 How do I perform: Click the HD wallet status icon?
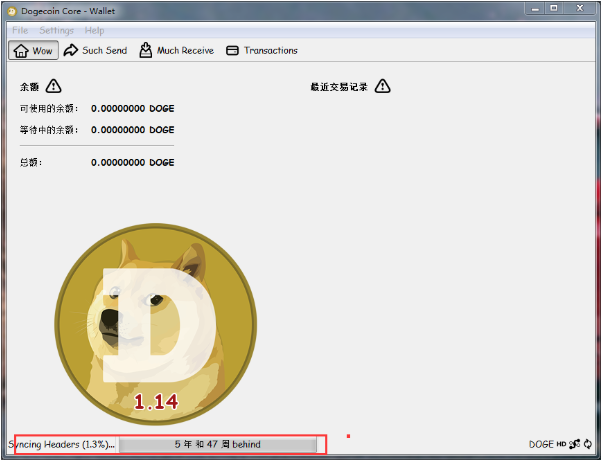tap(561, 444)
